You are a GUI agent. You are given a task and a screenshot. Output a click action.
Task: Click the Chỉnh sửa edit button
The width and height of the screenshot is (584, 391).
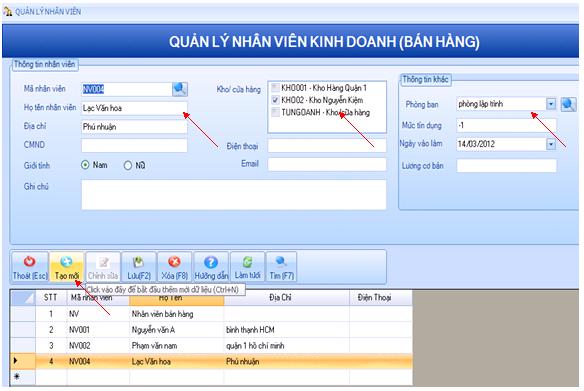click(x=103, y=267)
